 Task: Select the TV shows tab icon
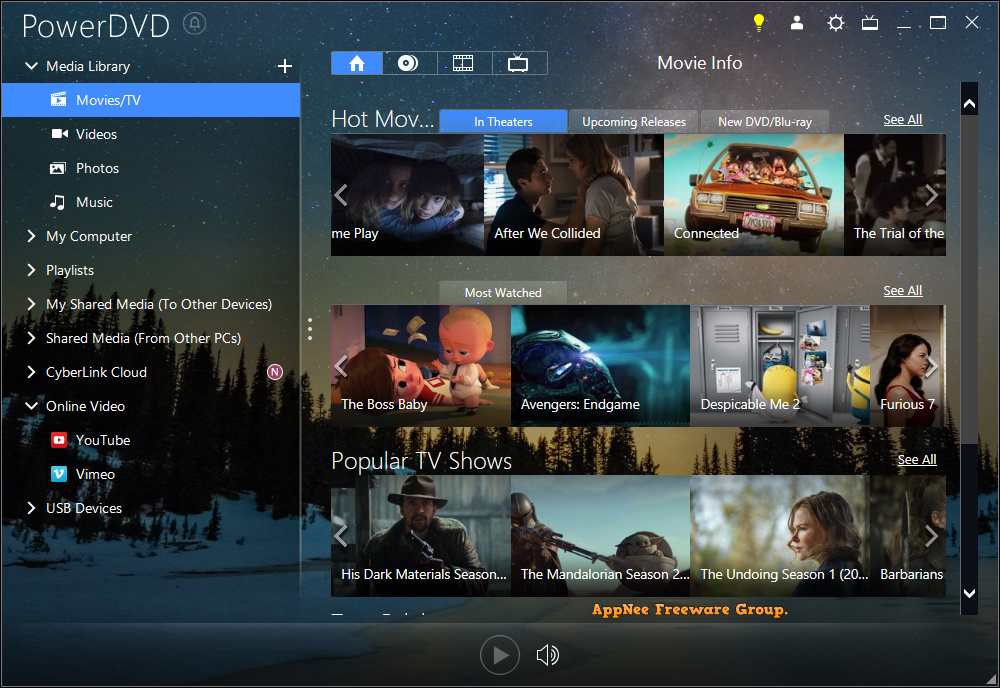[x=518, y=63]
